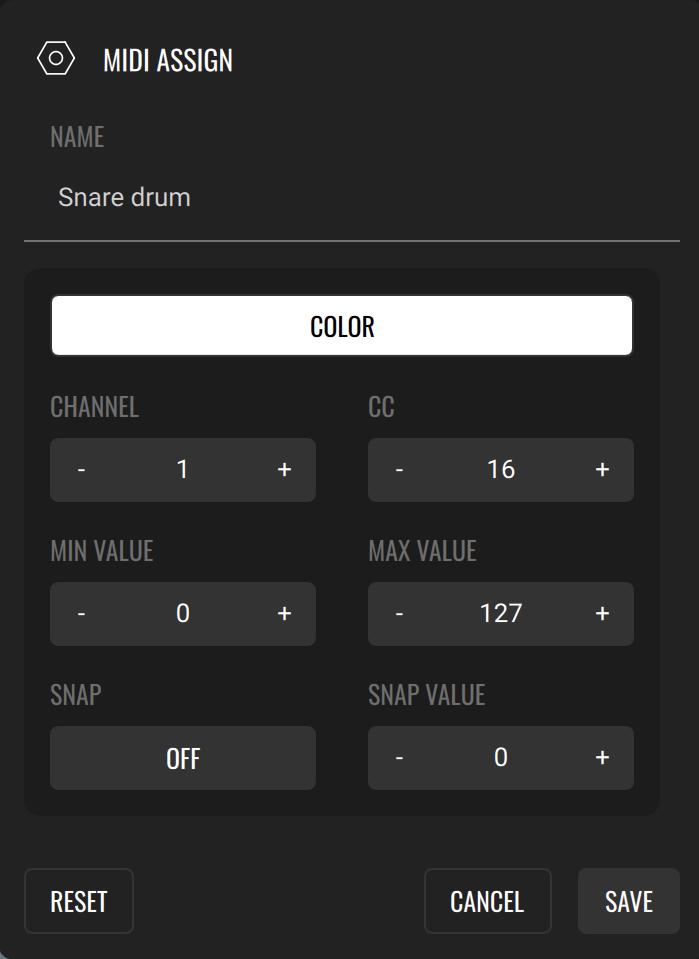This screenshot has width=699, height=959.
Task: Raise the Min Value using plus
Action: [284, 614]
